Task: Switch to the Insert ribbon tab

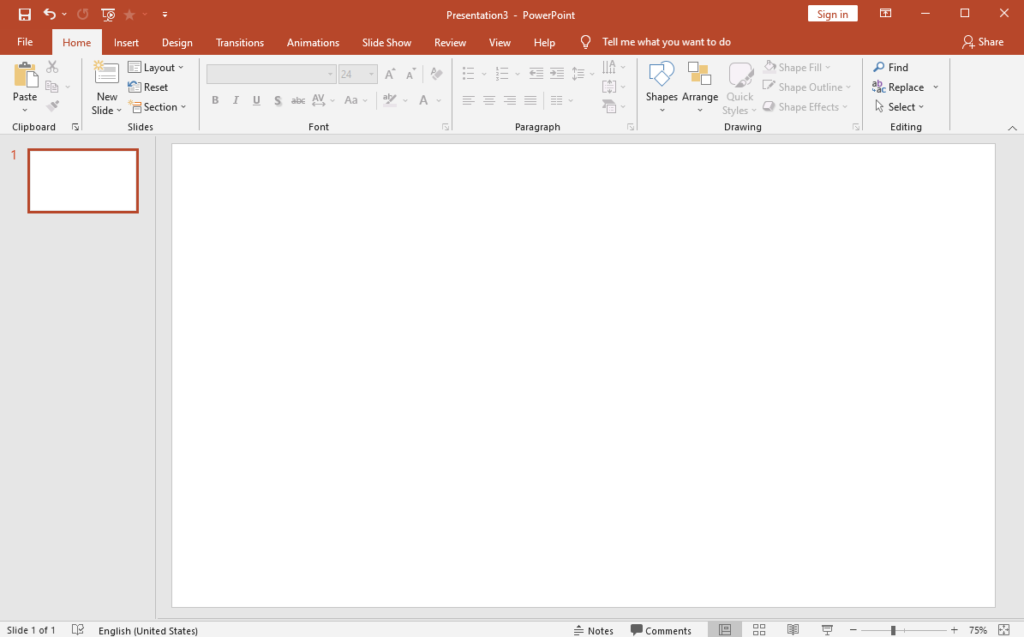Action: pos(126,42)
